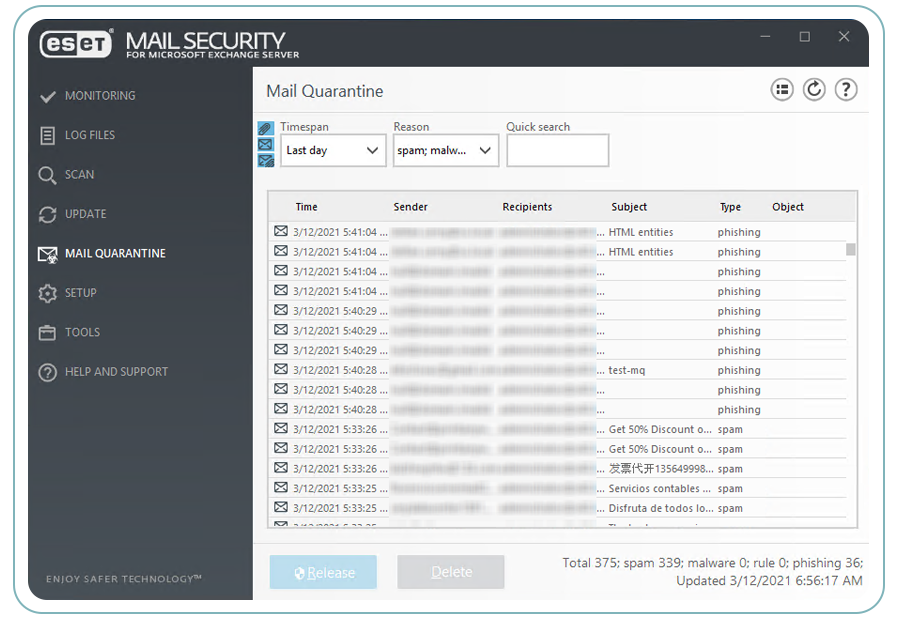
Task: Open the Monitoring section
Action: click(100, 96)
